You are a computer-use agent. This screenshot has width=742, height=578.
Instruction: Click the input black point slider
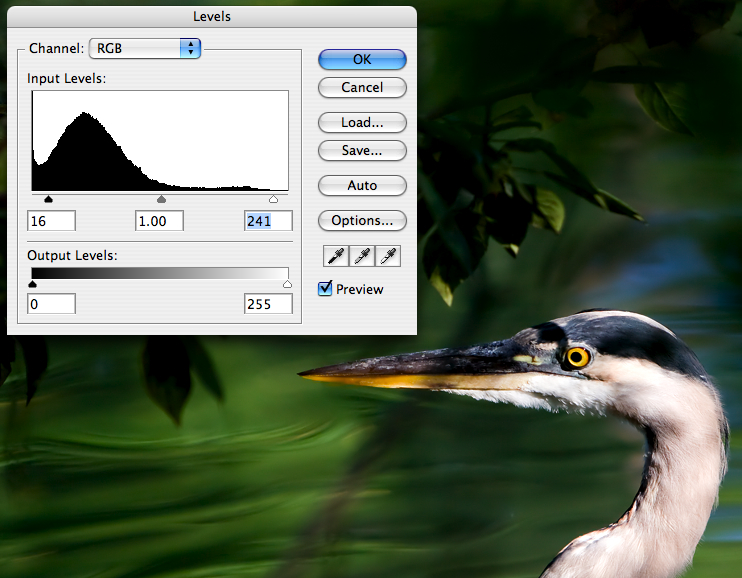48,199
